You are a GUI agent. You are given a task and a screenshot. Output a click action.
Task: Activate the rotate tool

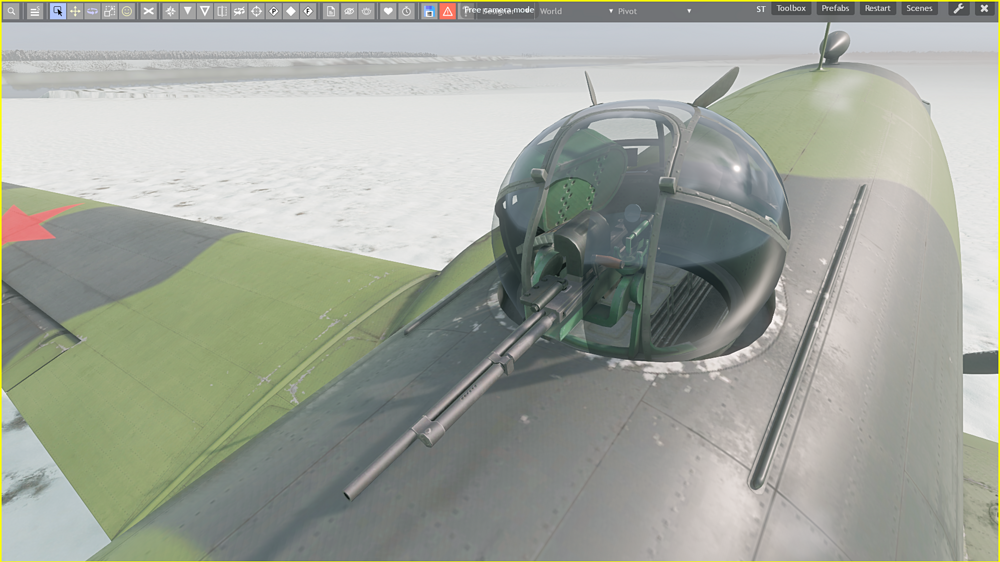tap(92, 11)
